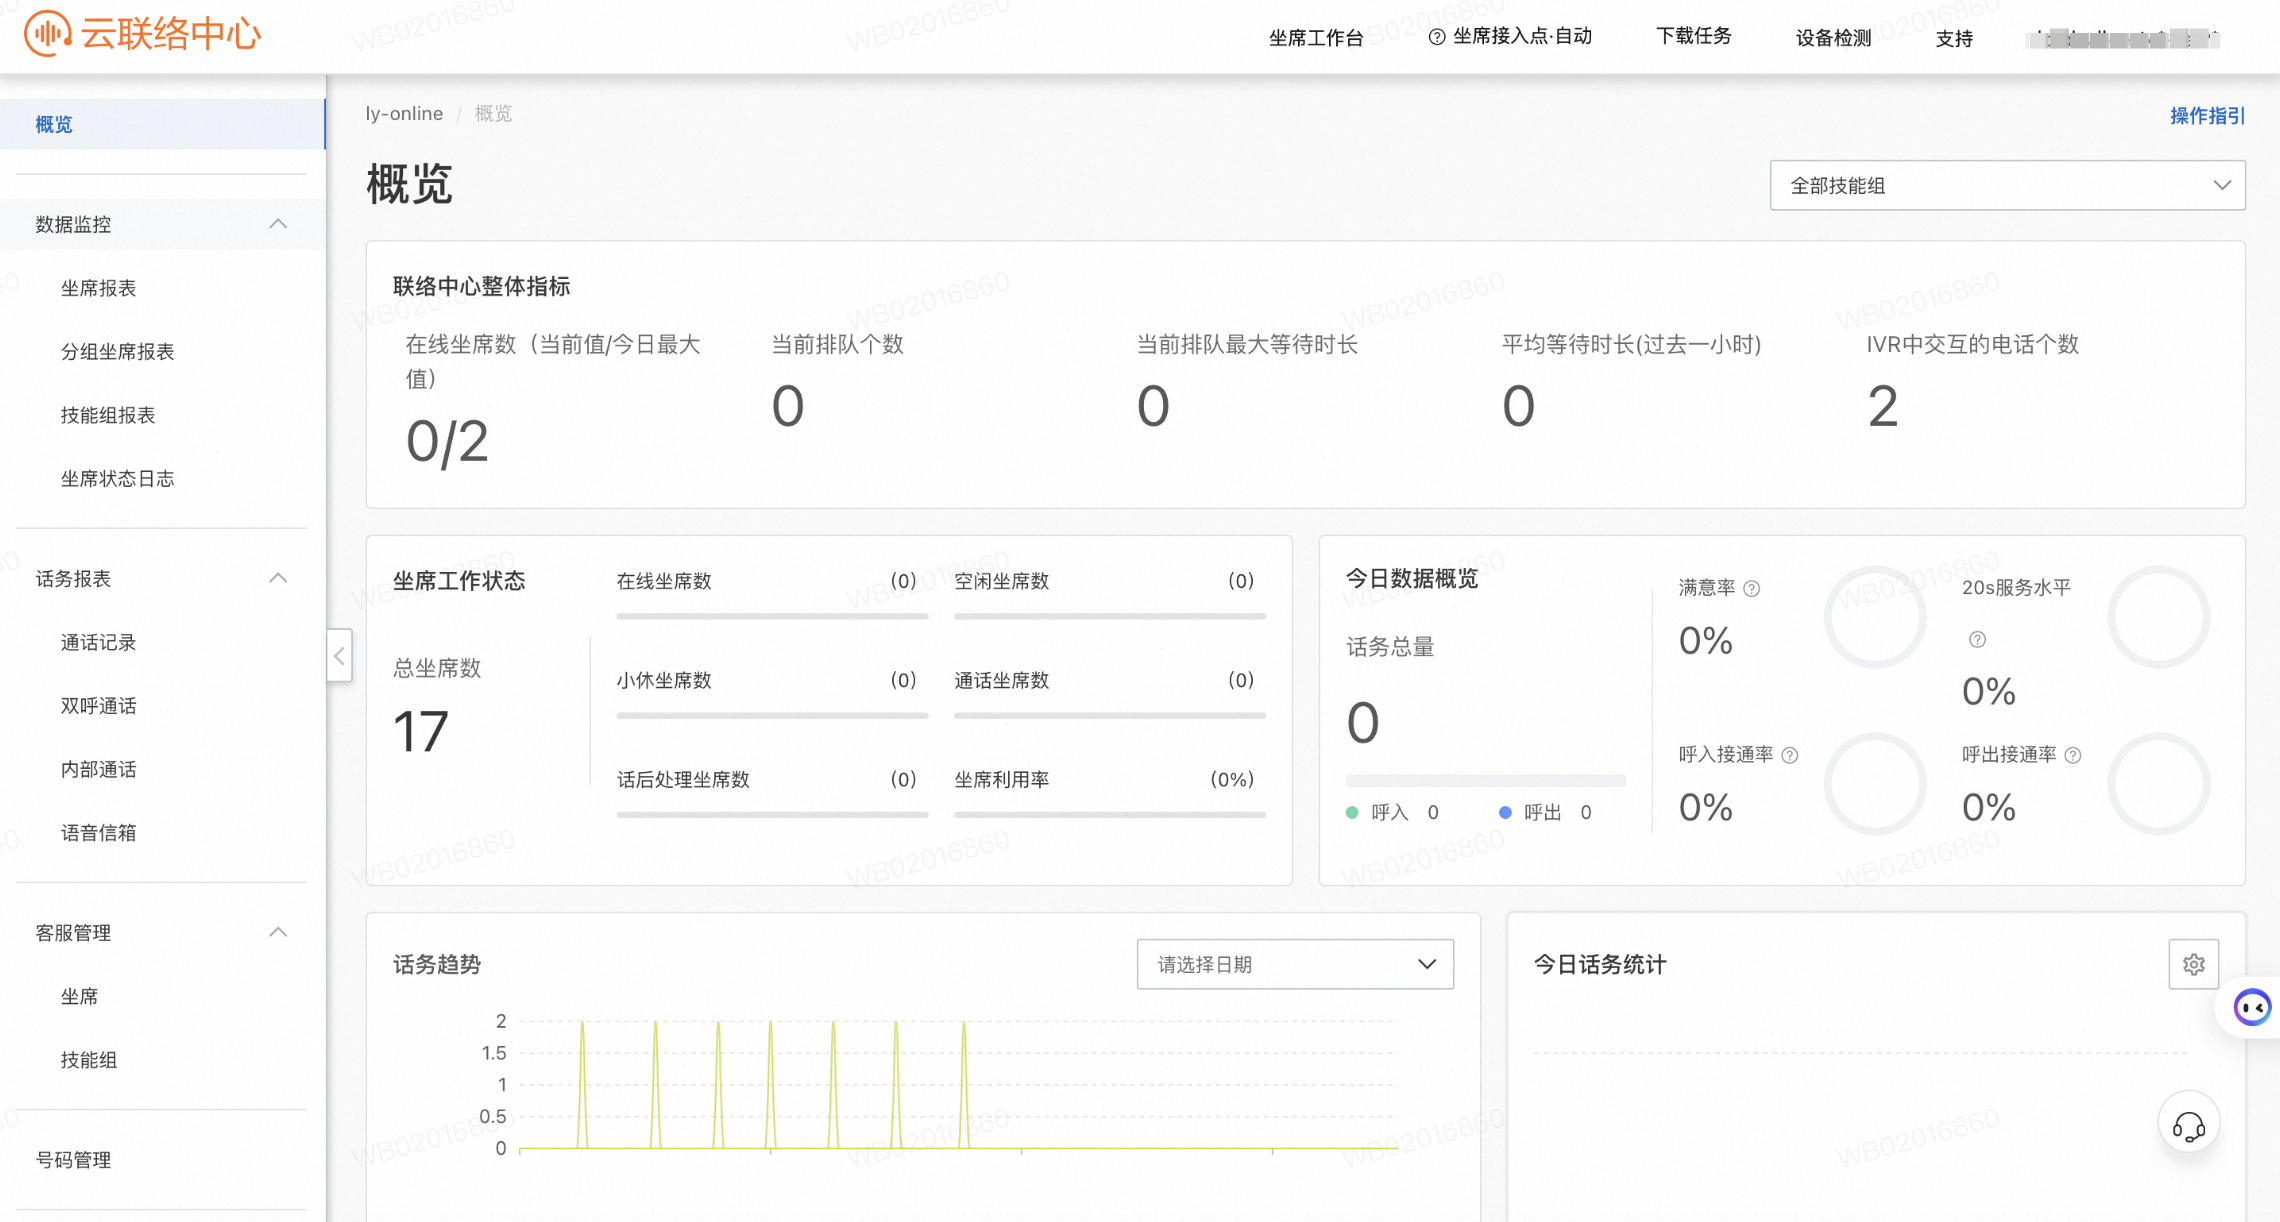This screenshot has width=2280, height=1222.
Task: Click the help icon beside 坐席接入点·自动
Action: tap(1437, 37)
